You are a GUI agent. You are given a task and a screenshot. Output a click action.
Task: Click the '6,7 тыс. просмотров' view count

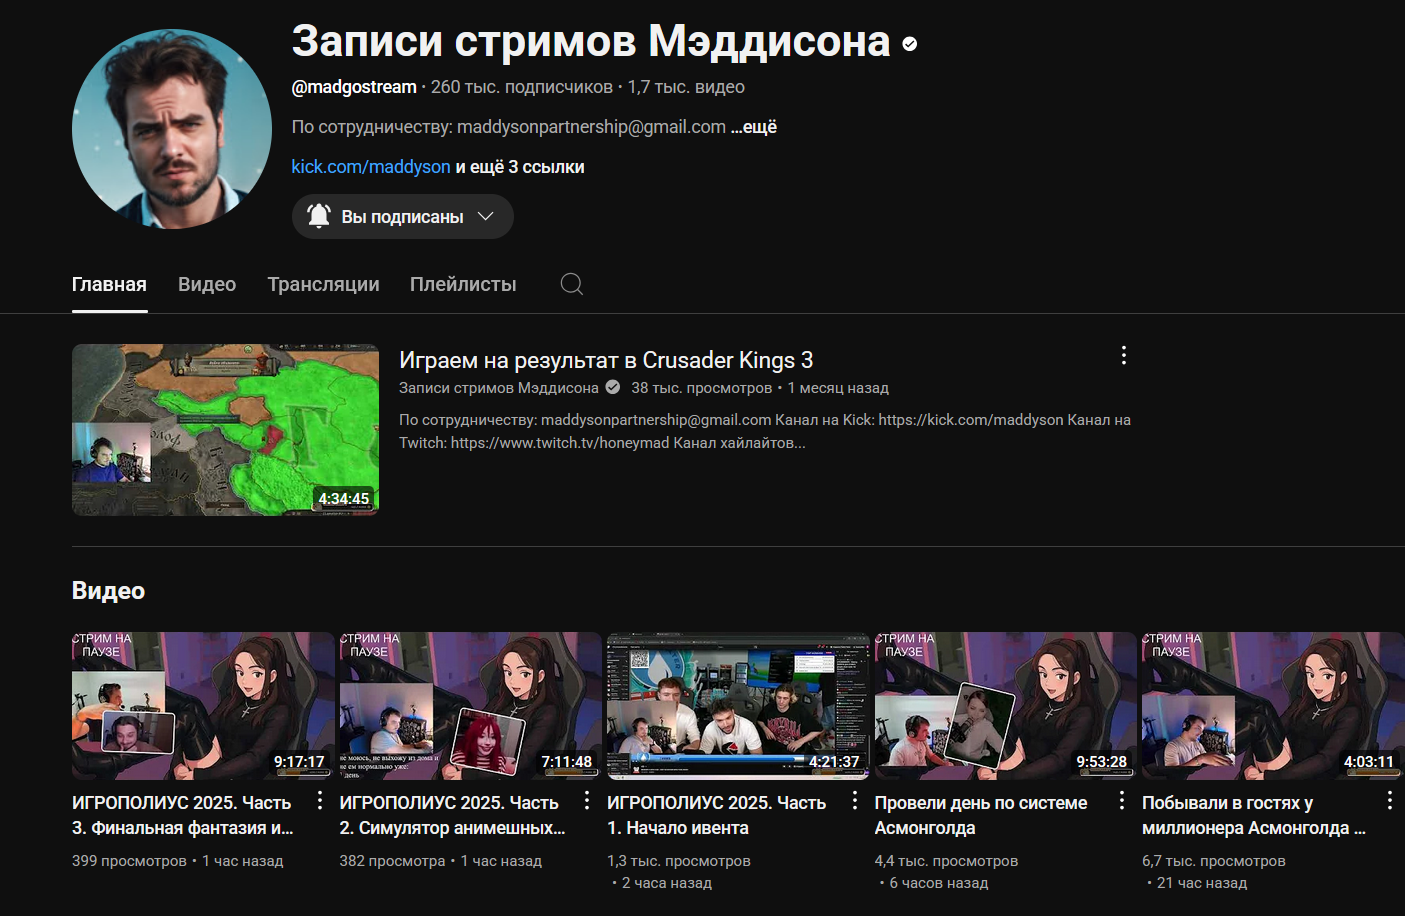(x=1214, y=861)
